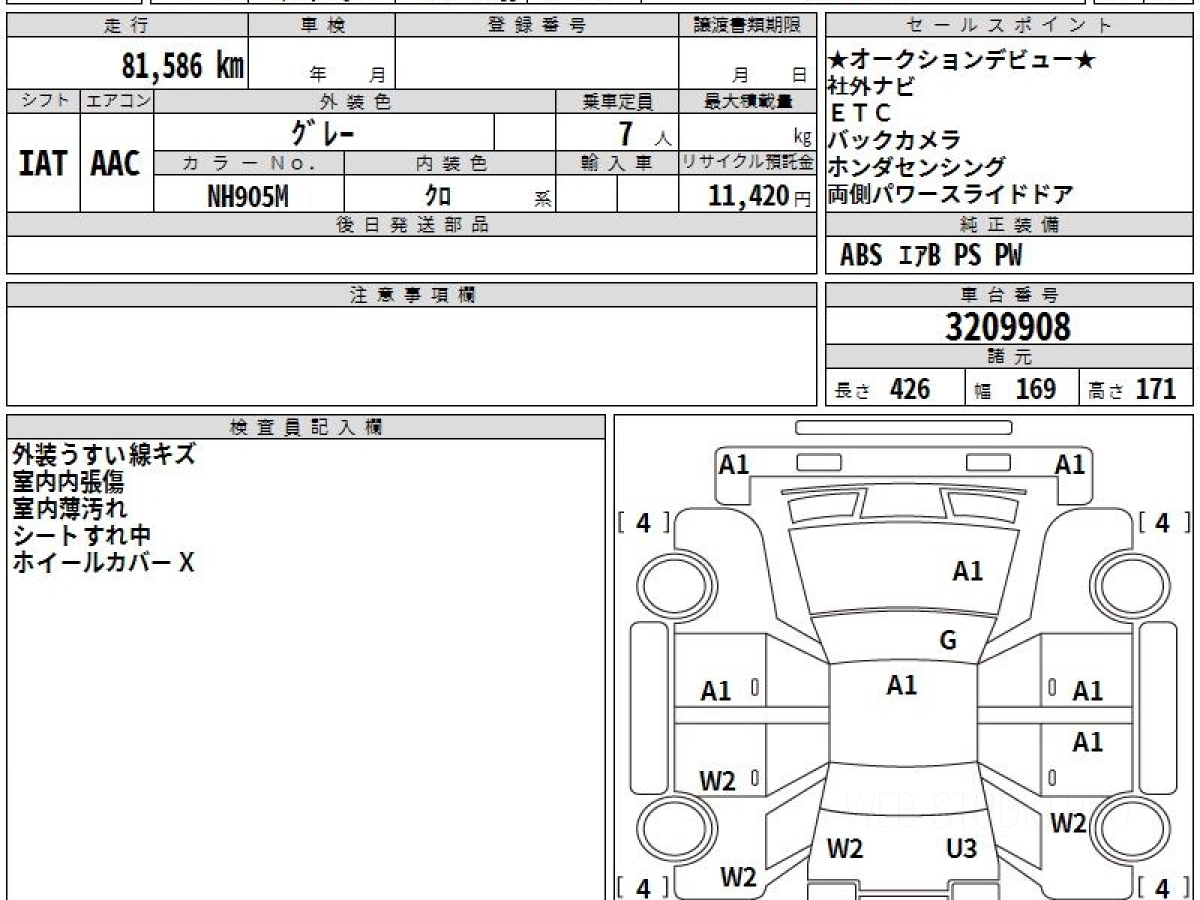Click the グレー exterior color value
The width and height of the screenshot is (1200, 900).
(323, 132)
